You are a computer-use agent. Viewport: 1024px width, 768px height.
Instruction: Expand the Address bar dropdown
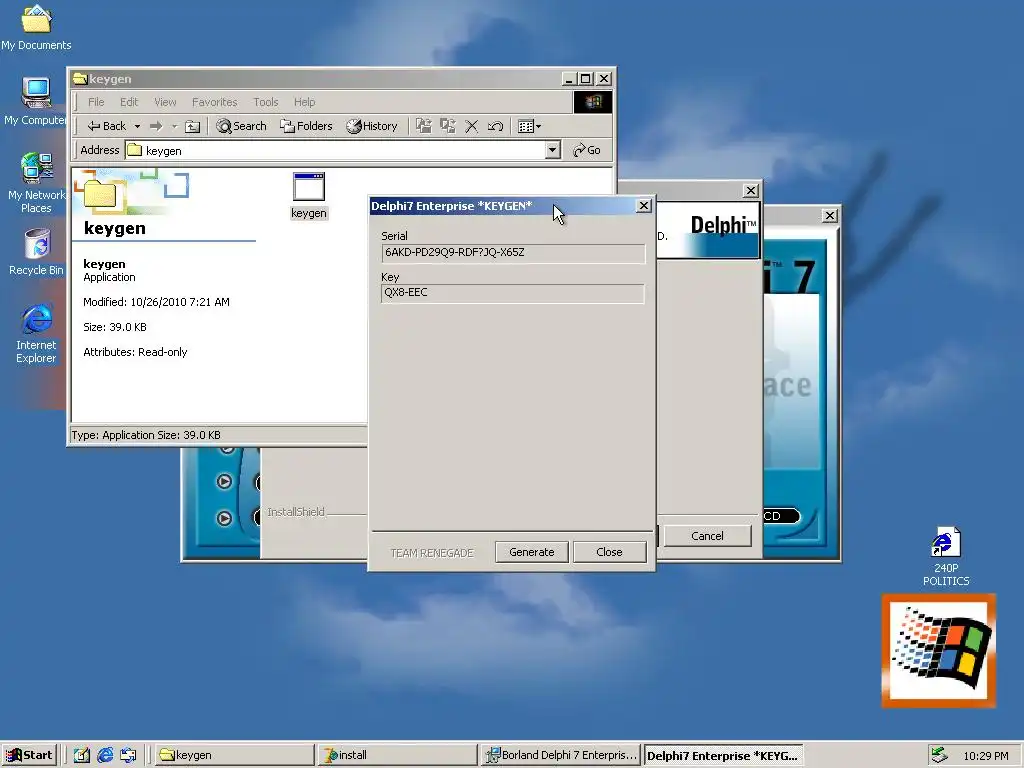552,150
